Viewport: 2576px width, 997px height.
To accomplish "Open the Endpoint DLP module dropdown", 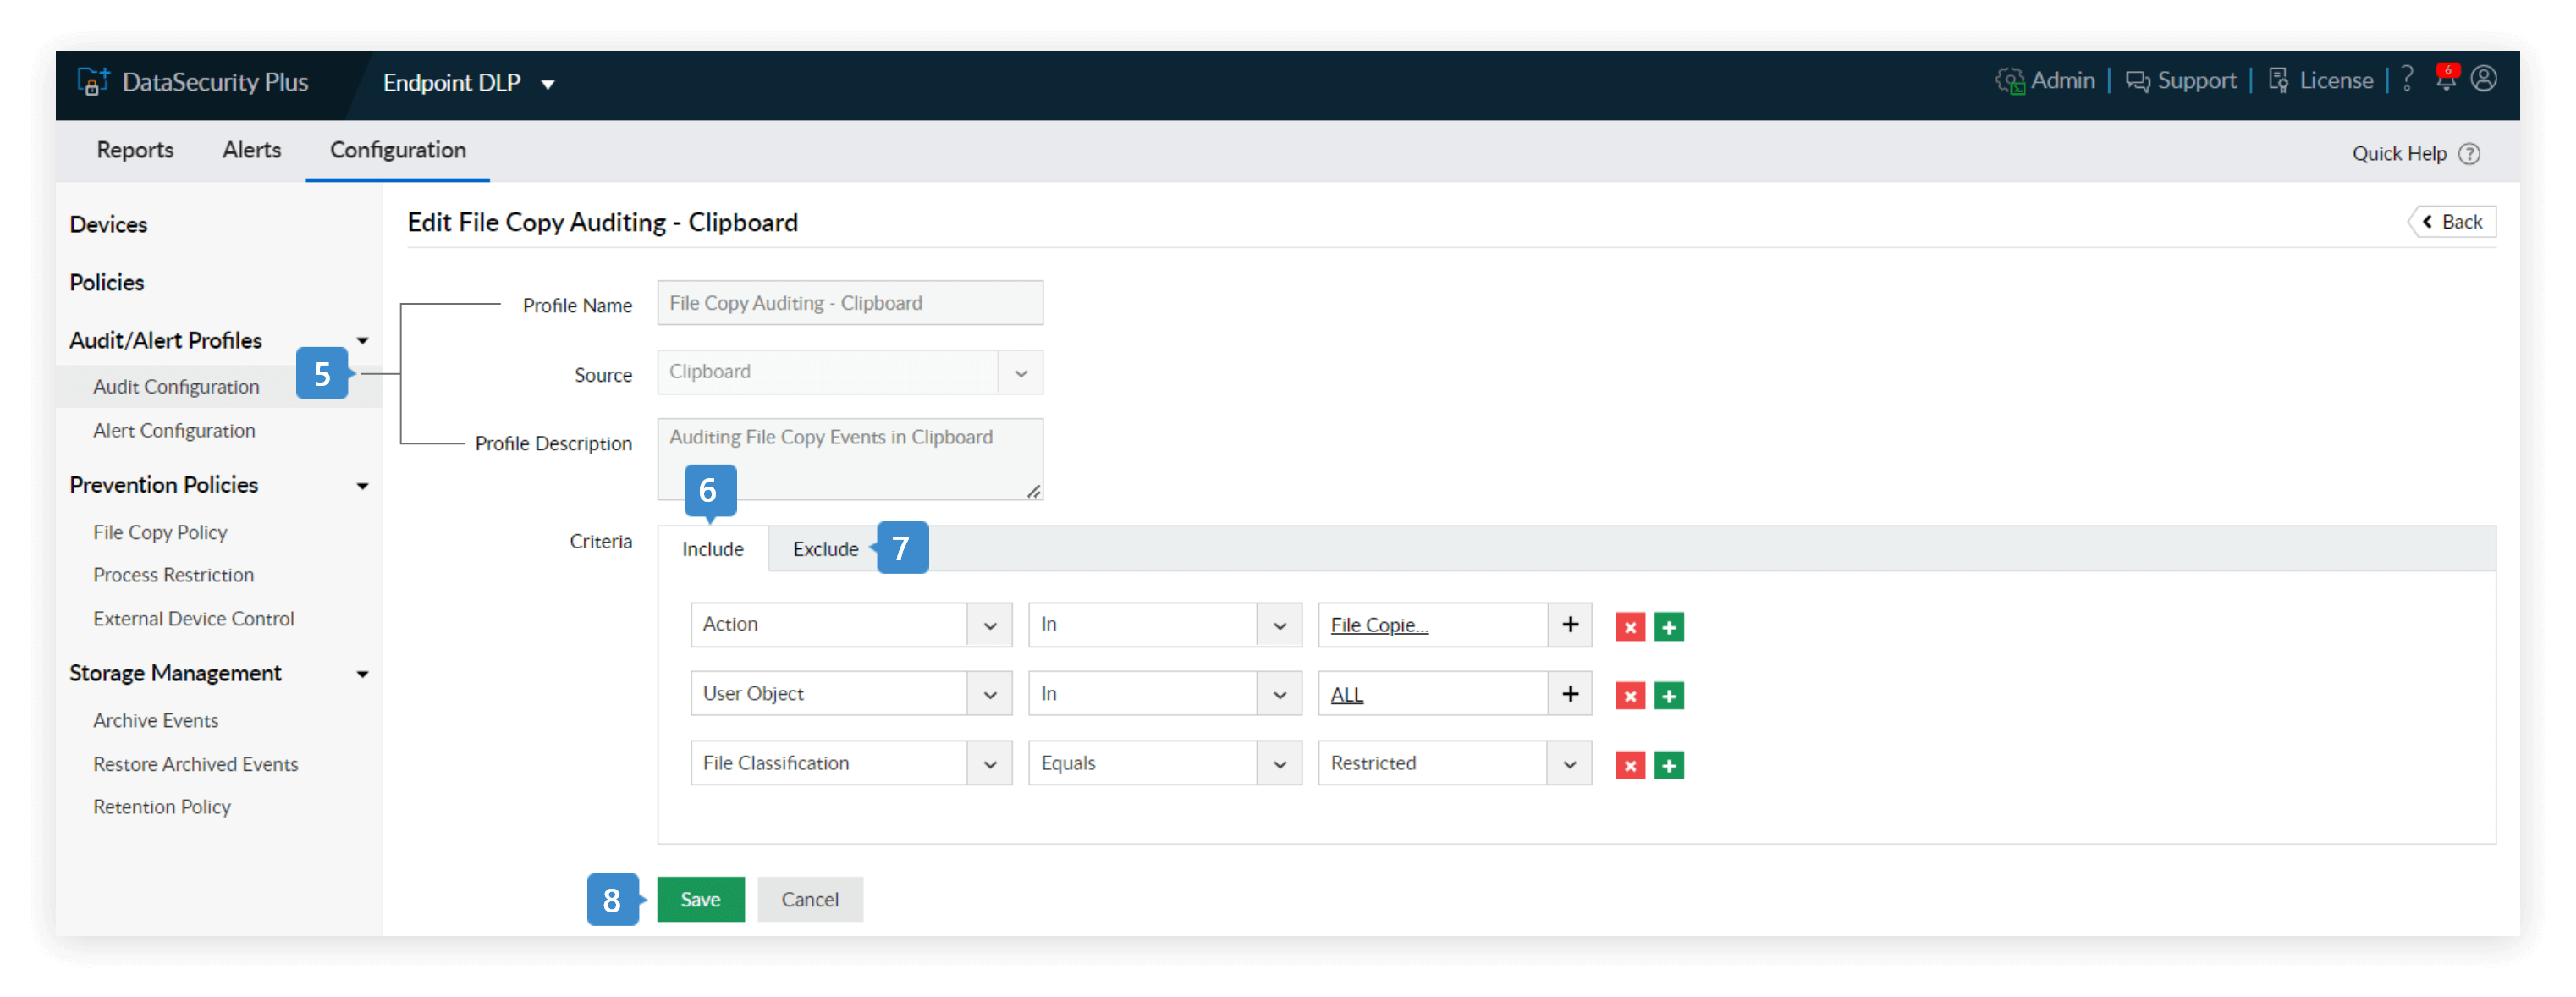I will [548, 84].
